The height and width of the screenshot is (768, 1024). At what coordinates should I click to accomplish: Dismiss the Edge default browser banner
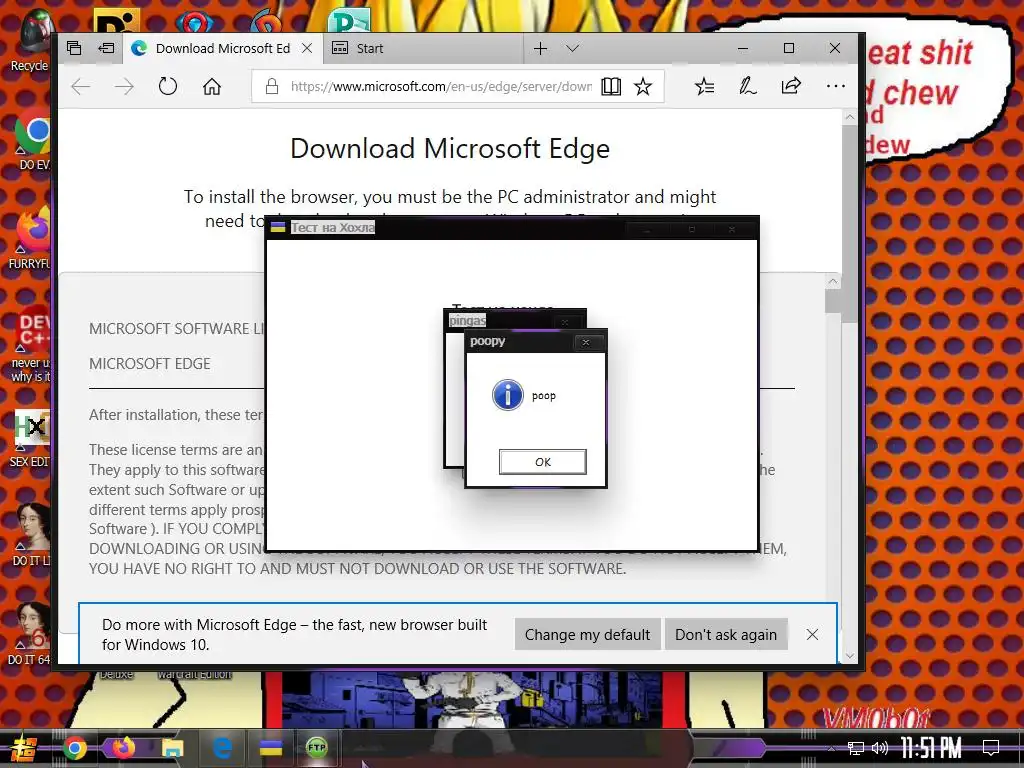tap(812, 635)
